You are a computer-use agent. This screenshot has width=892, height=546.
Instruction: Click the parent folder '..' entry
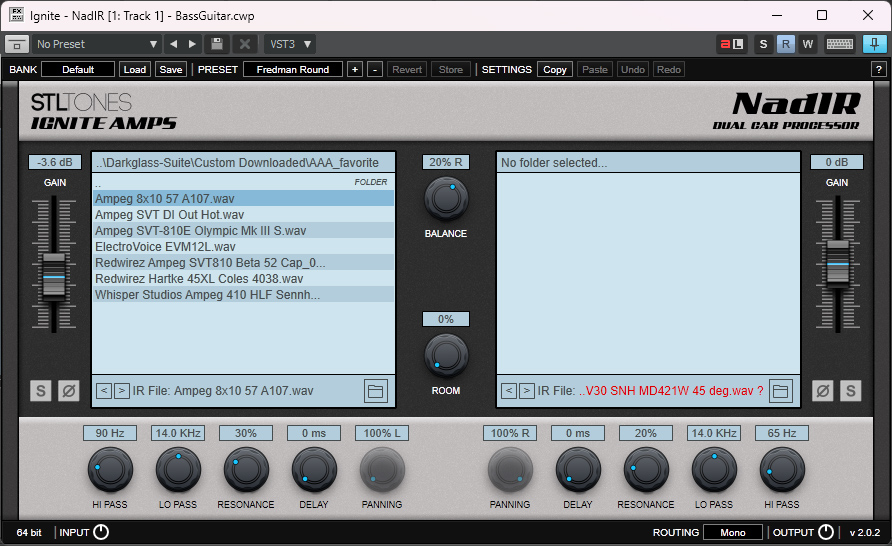(243, 183)
